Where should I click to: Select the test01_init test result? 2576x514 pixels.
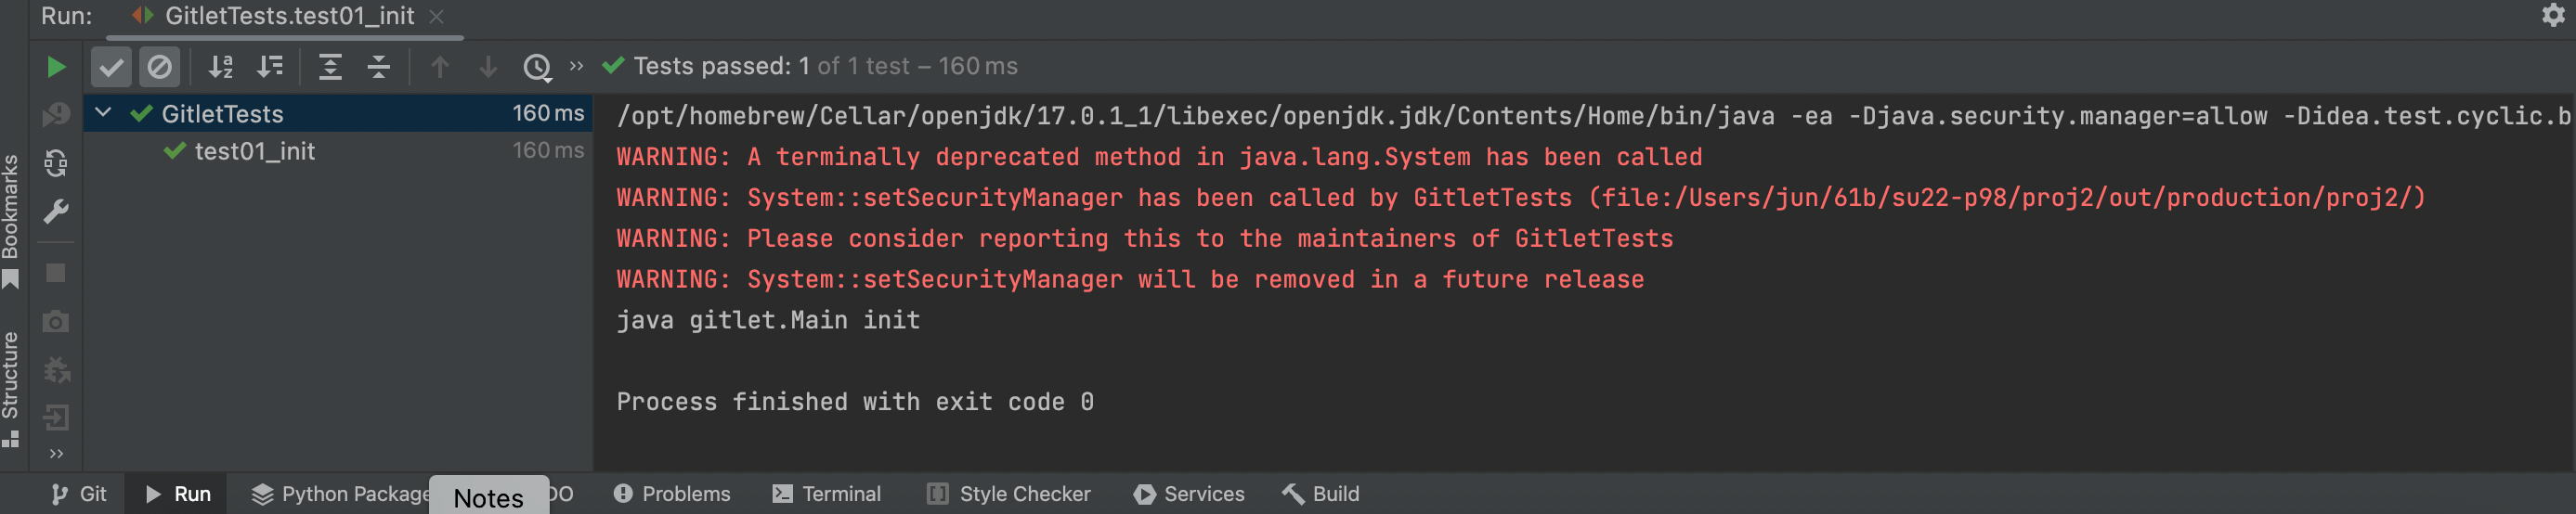(x=254, y=151)
